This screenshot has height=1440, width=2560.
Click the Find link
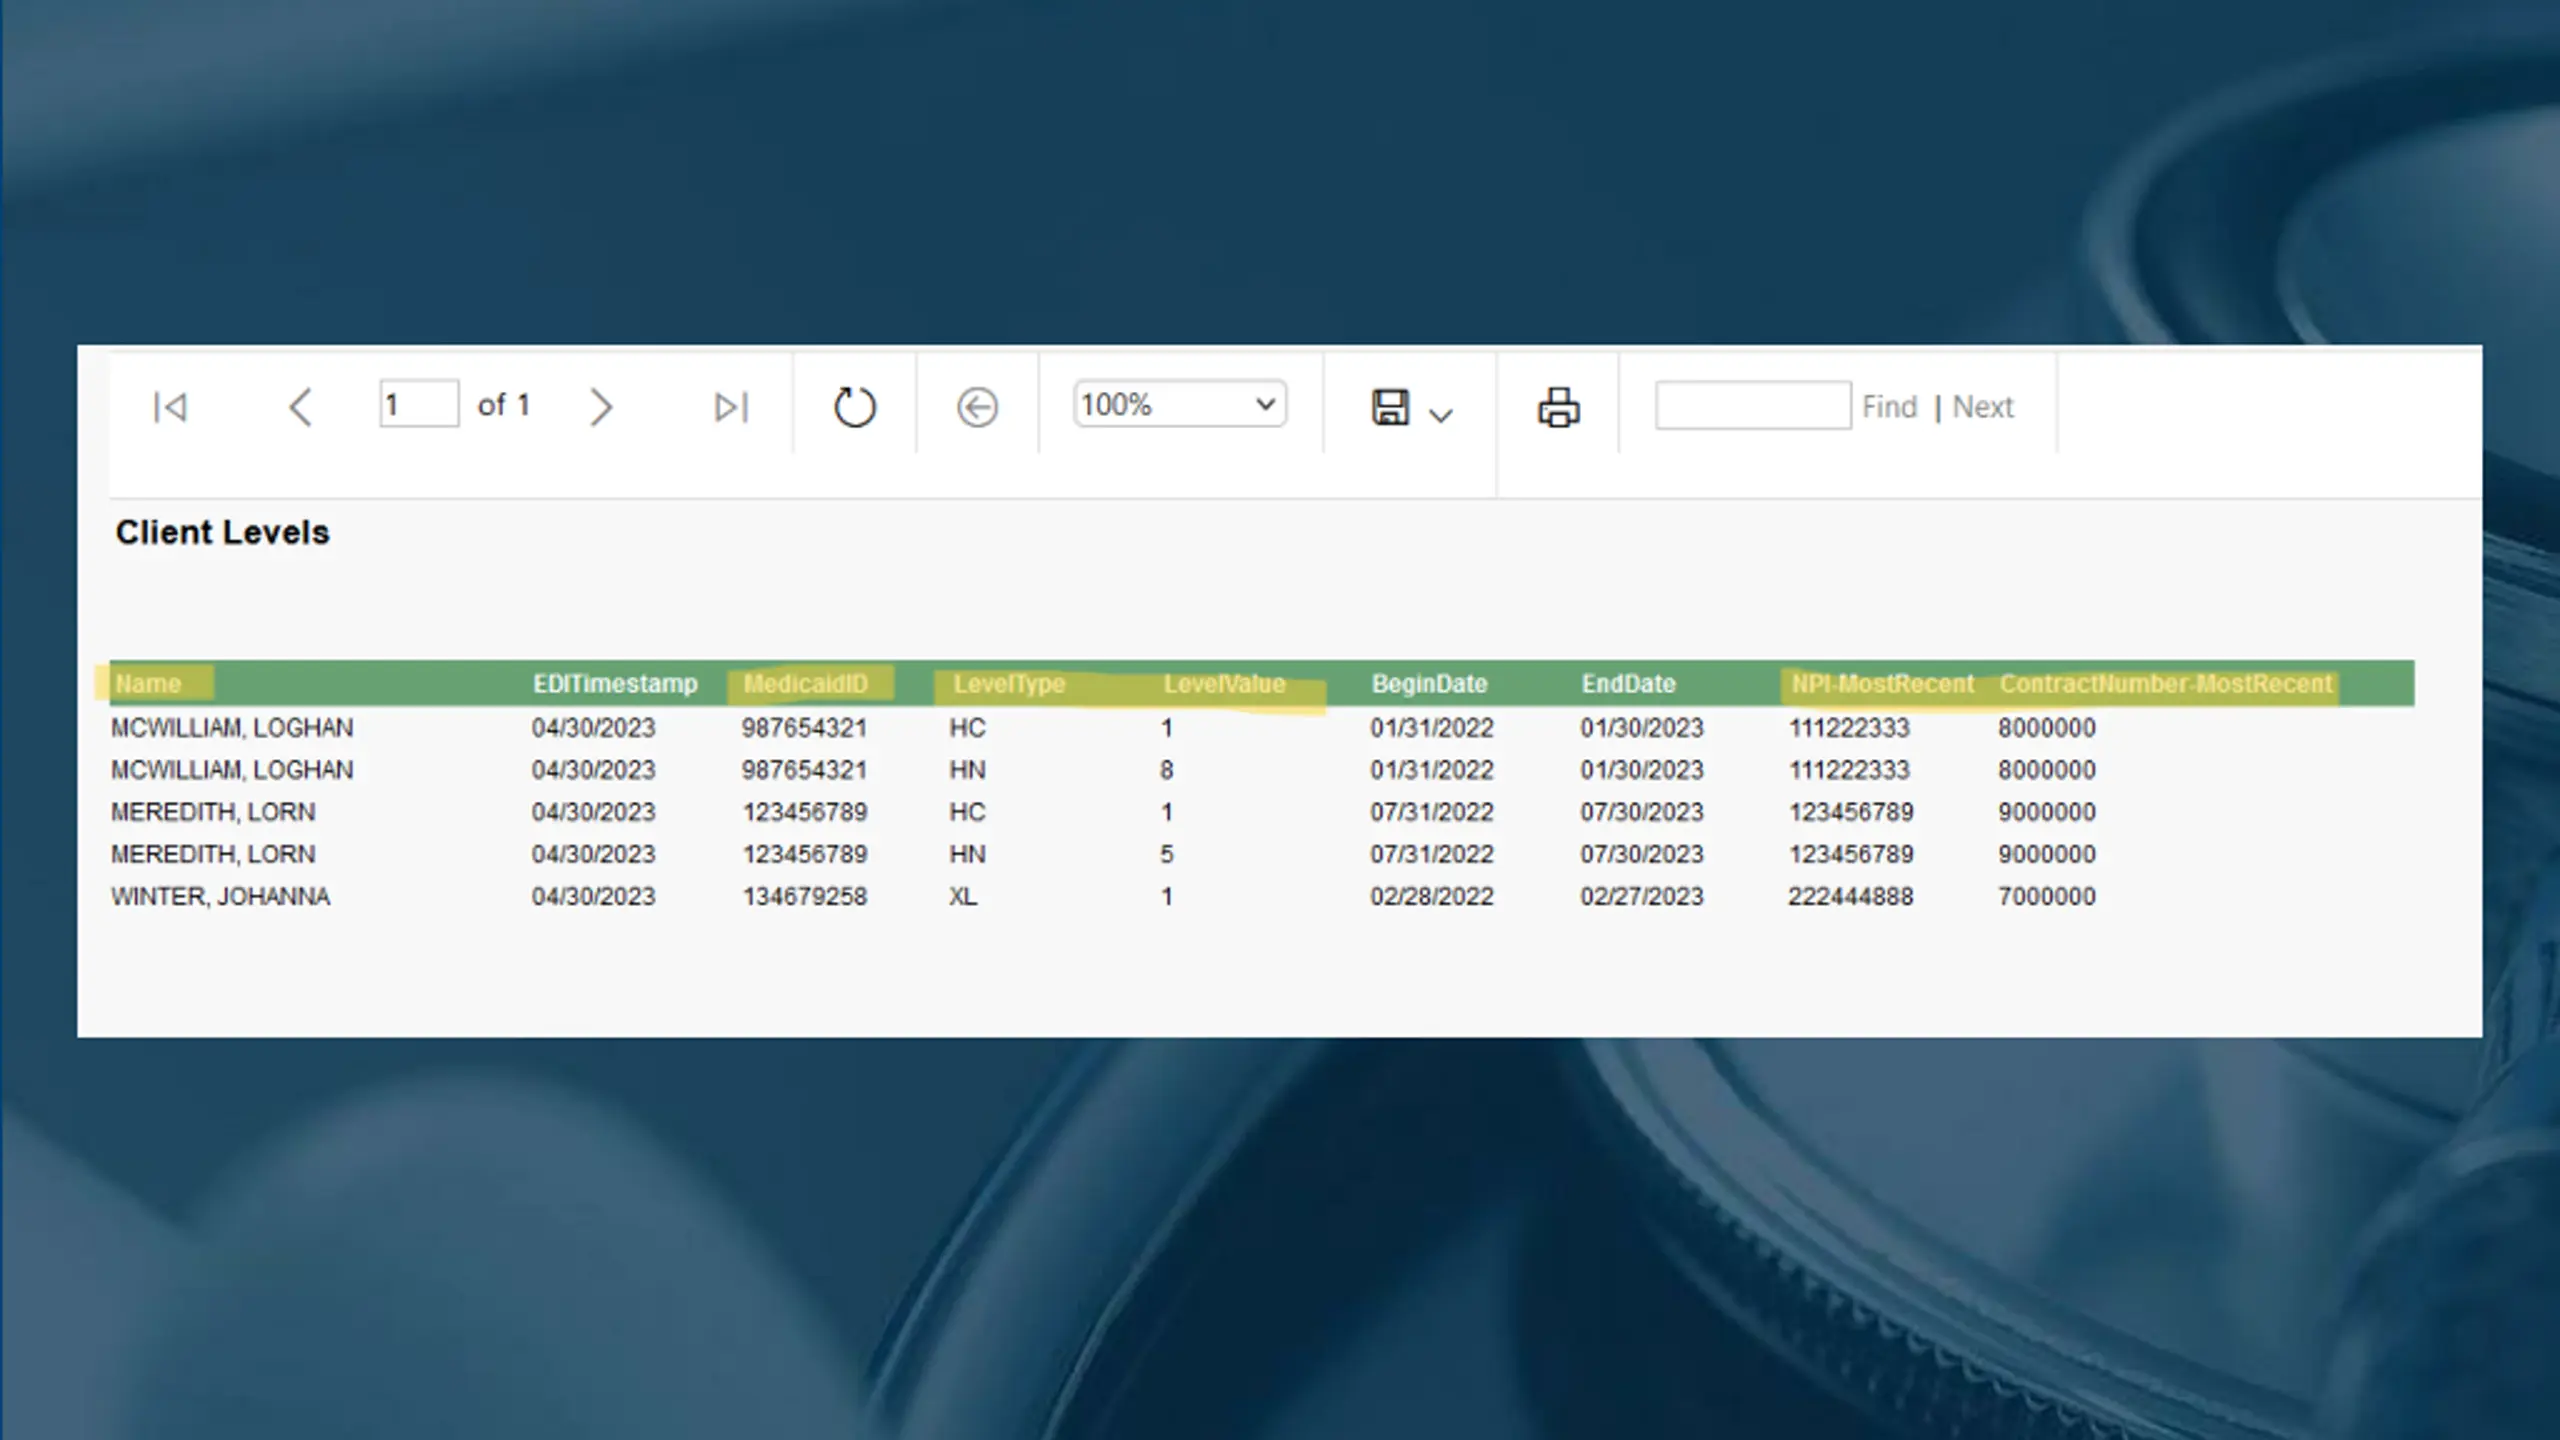[x=1889, y=407]
